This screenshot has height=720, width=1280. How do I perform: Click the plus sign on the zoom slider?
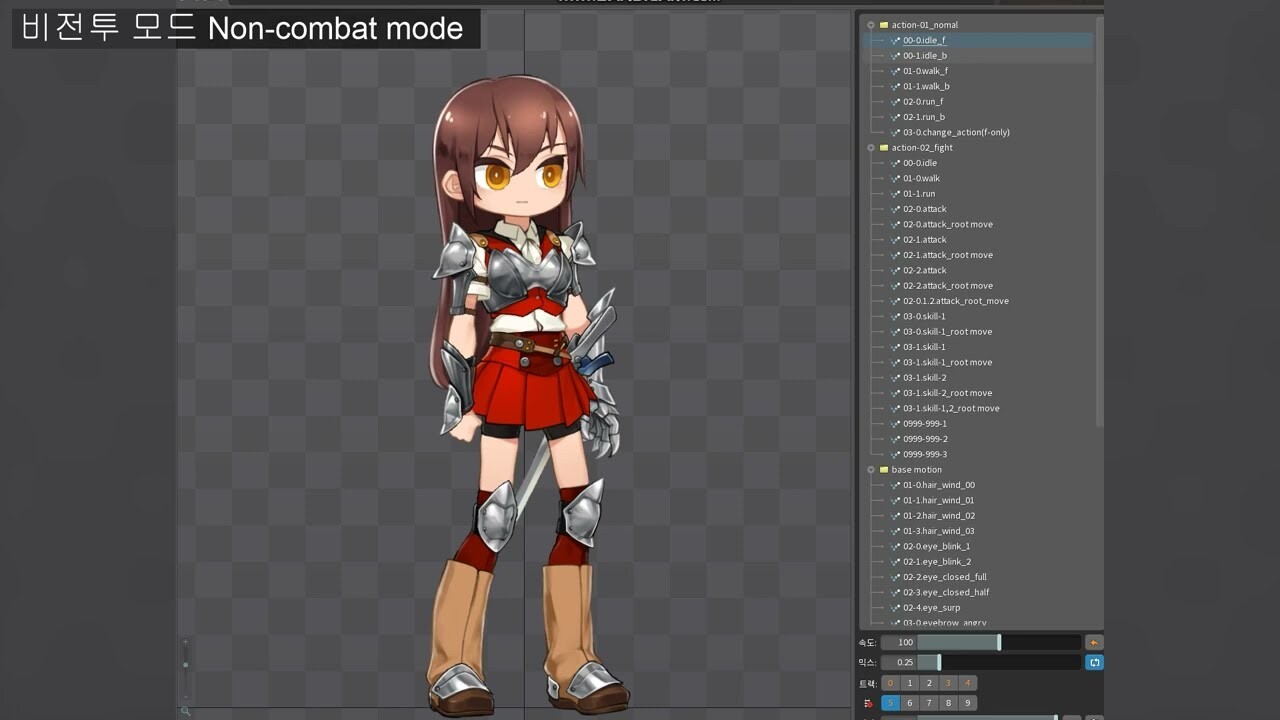pyautogui.click(x=185, y=642)
